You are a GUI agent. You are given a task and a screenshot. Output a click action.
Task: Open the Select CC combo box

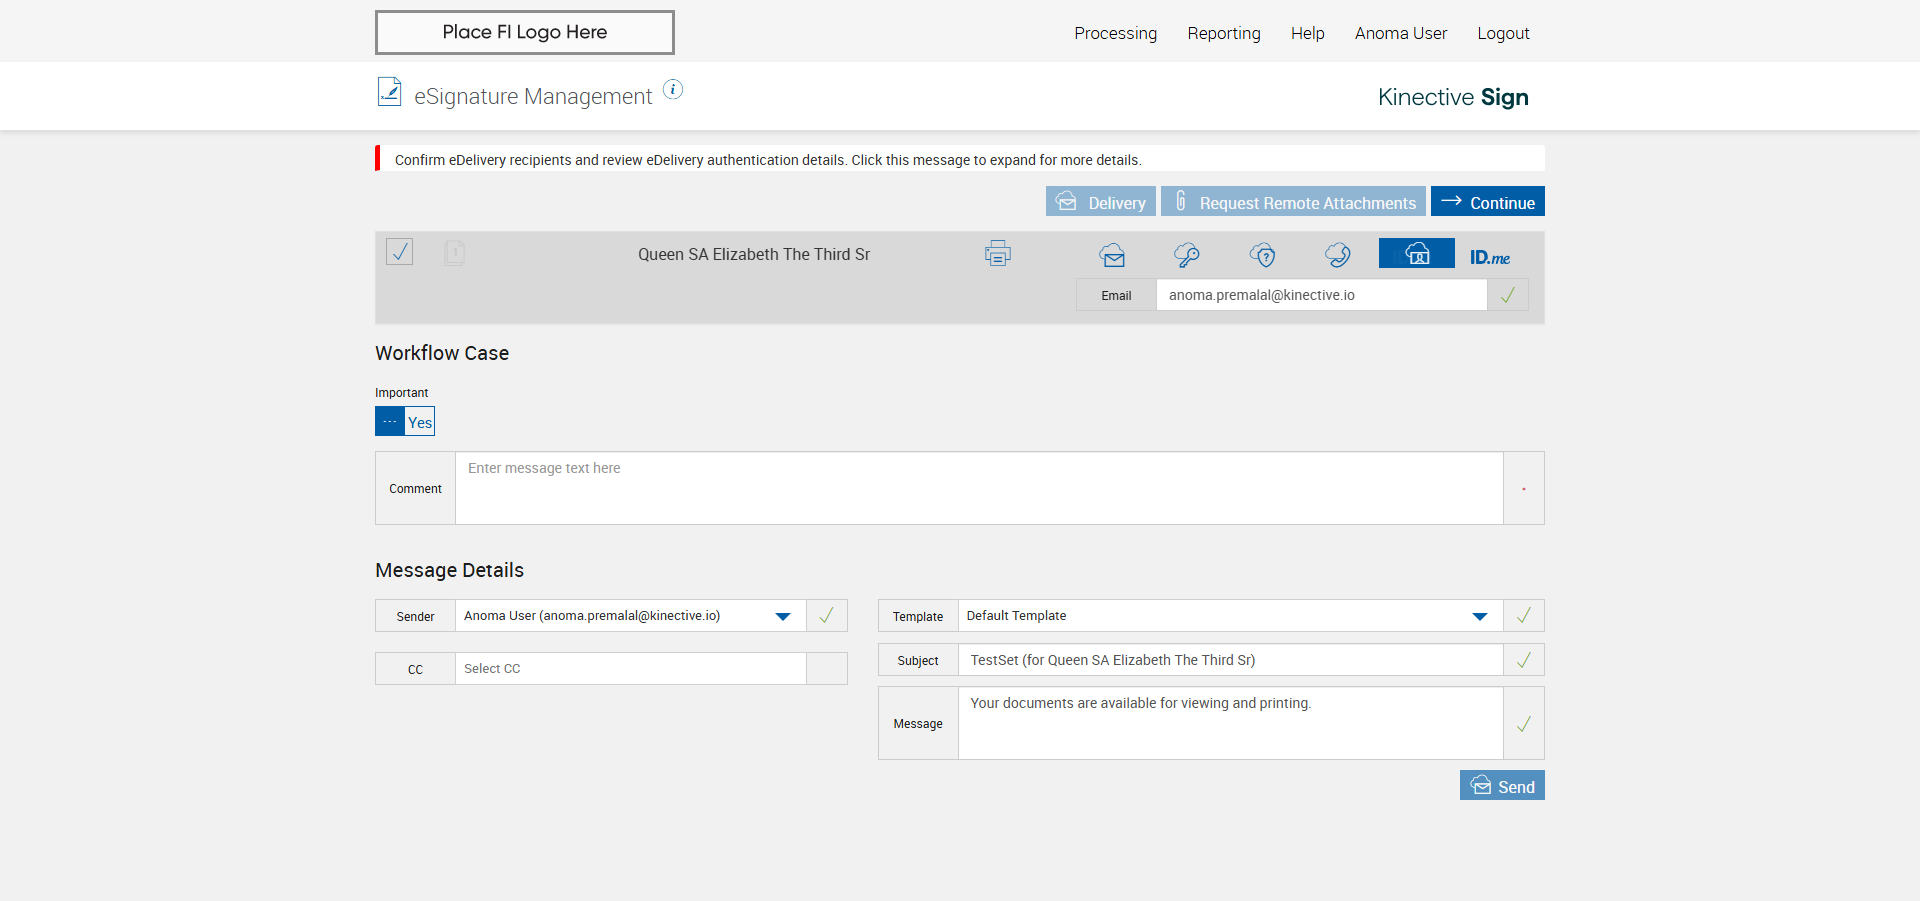point(630,669)
